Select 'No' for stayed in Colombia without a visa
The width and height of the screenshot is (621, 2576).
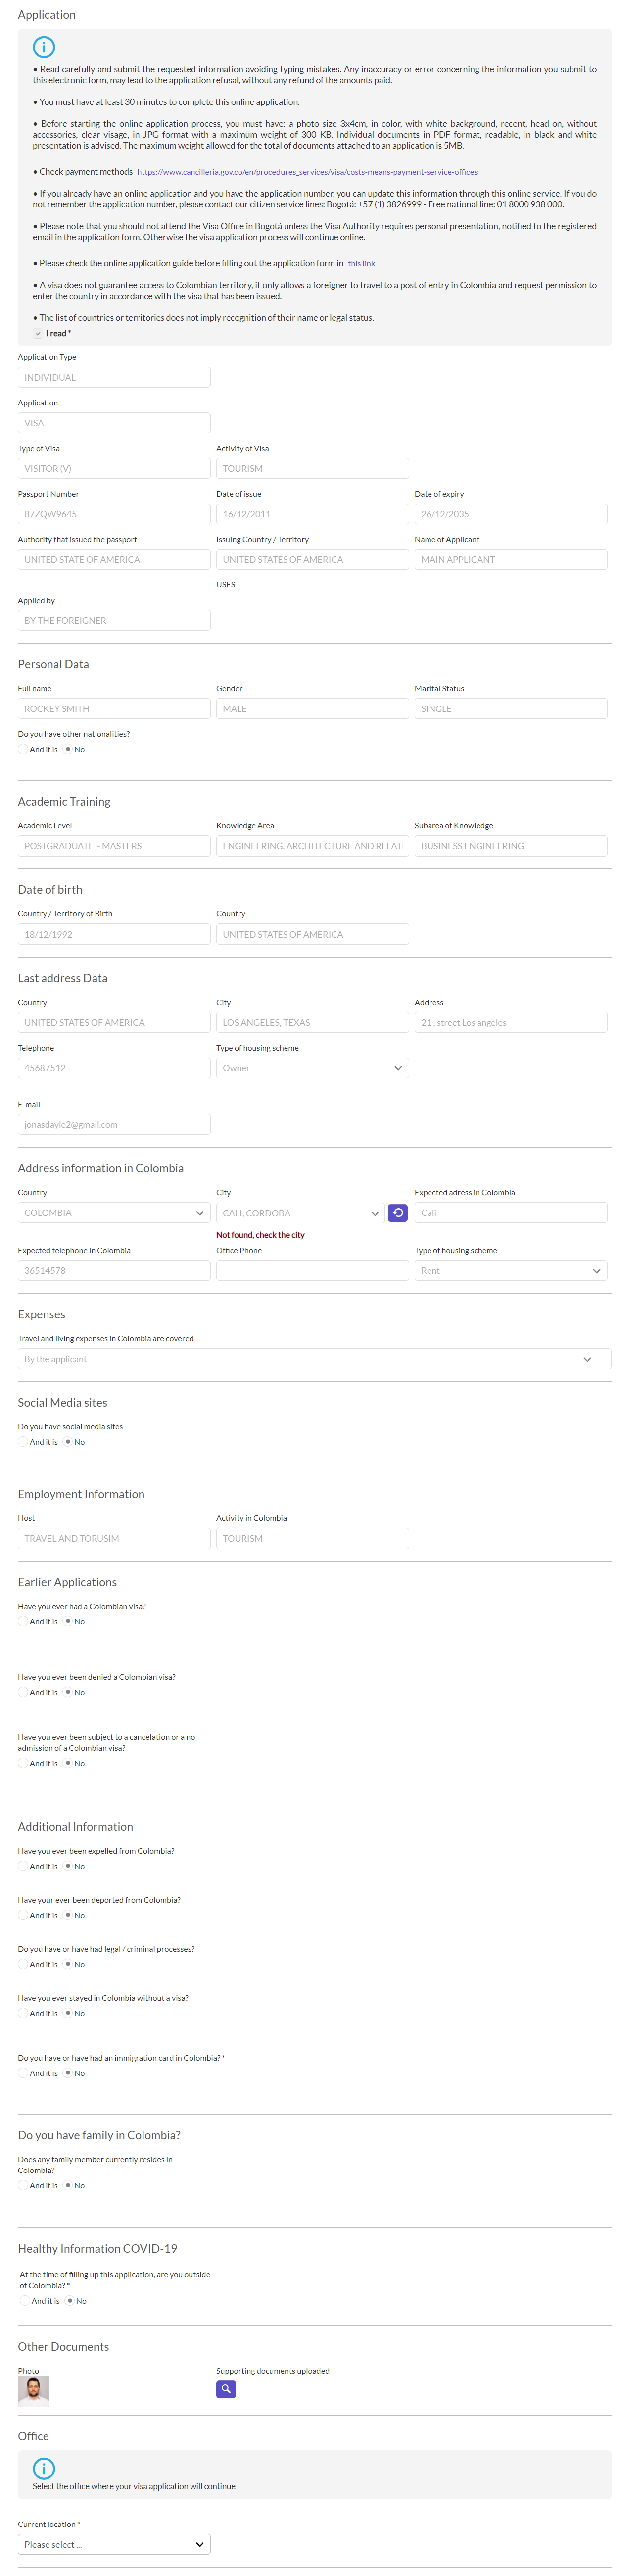(x=68, y=2014)
